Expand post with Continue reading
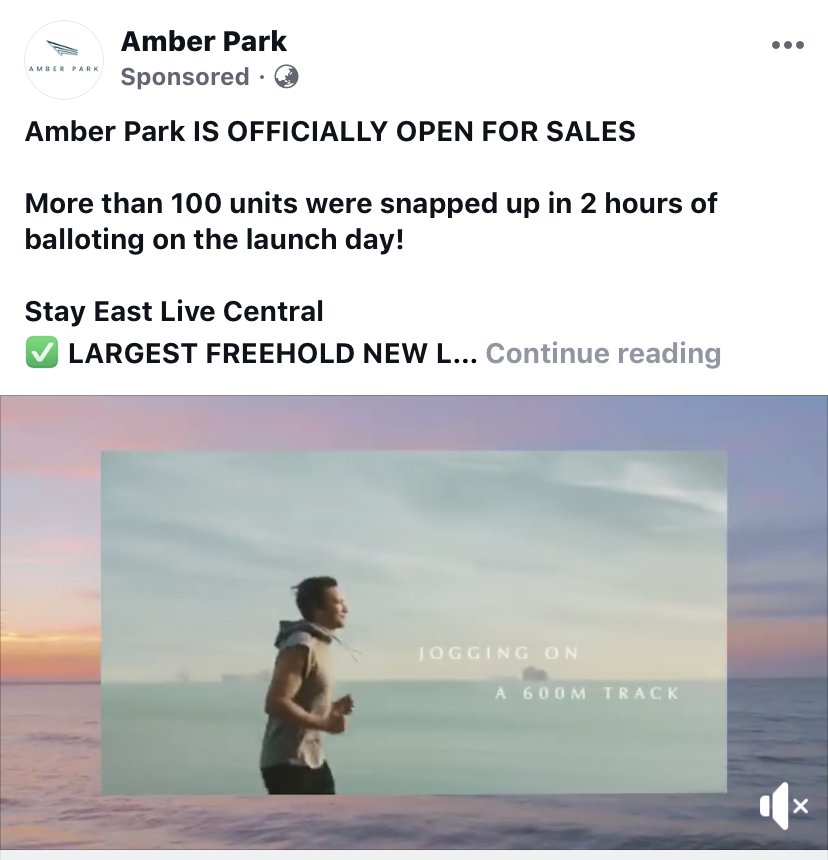Image resolution: width=828 pixels, height=860 pixels. [x=603, y=353]
